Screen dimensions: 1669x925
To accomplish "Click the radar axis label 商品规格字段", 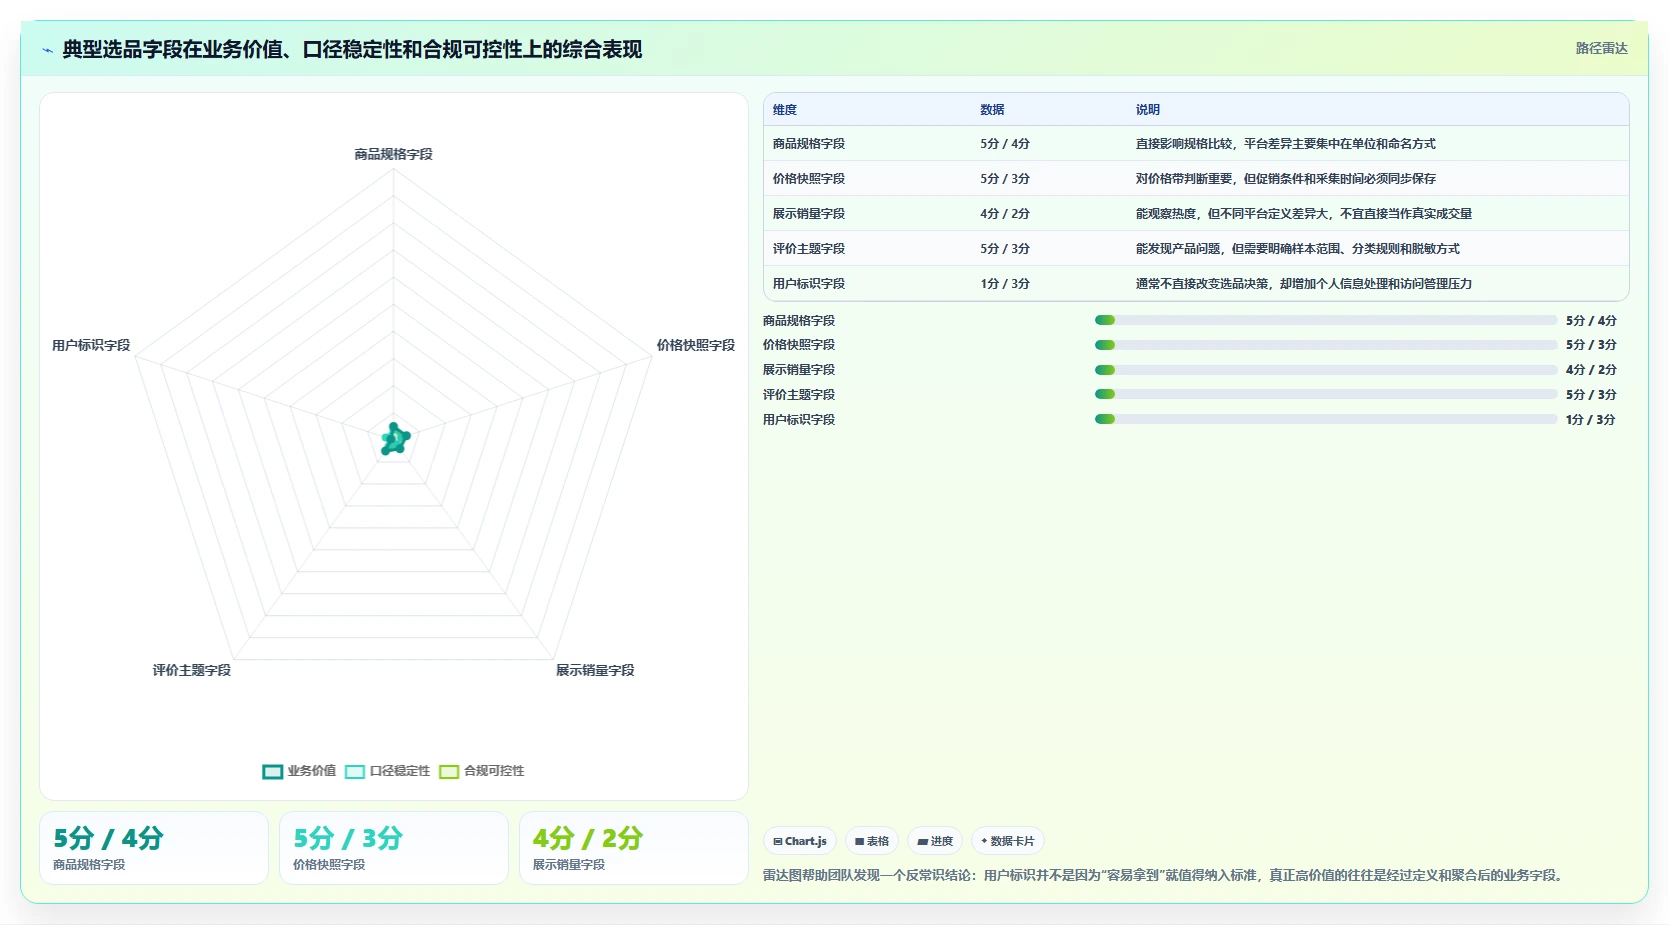I will click(x=393, y=154).
